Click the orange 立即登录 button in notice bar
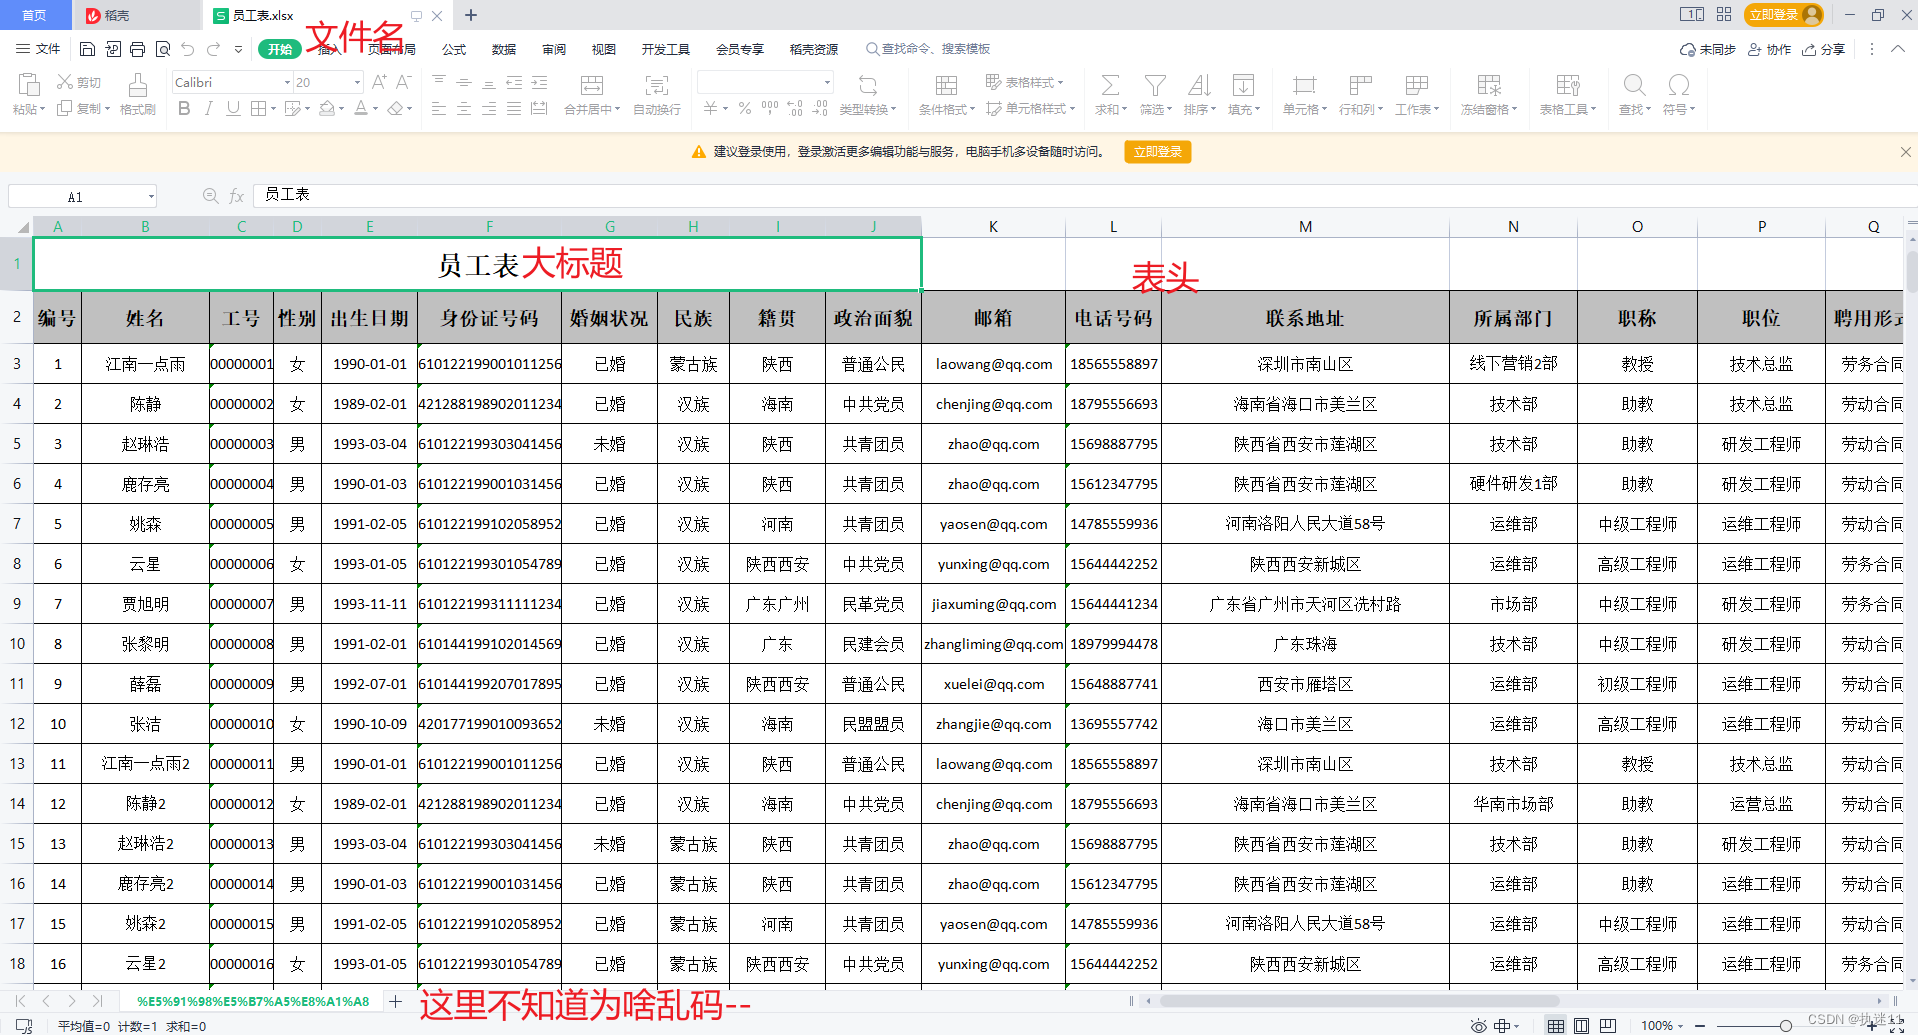Viewport: 1918px width, 1035px height. 1158,152
